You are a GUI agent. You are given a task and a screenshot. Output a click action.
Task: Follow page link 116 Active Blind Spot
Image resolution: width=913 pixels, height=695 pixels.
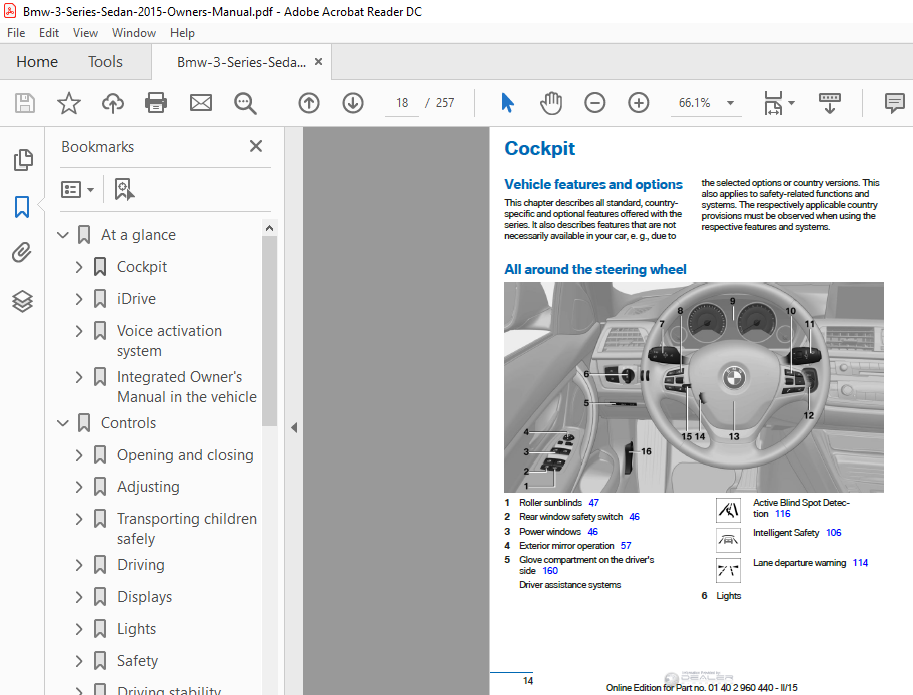[x=783, y=513]
